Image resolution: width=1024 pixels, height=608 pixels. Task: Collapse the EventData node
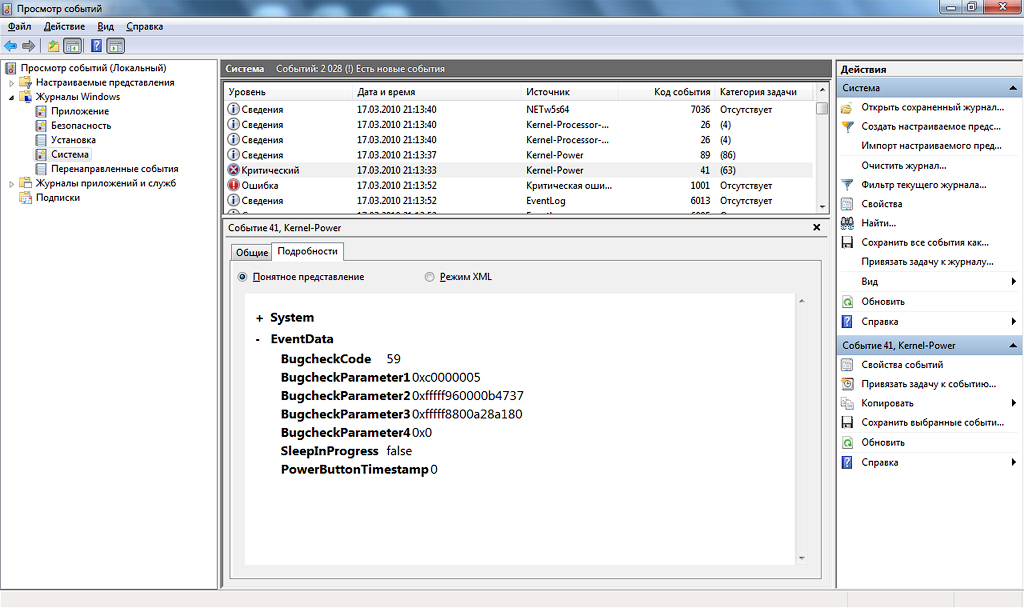(x=258, y=339)
